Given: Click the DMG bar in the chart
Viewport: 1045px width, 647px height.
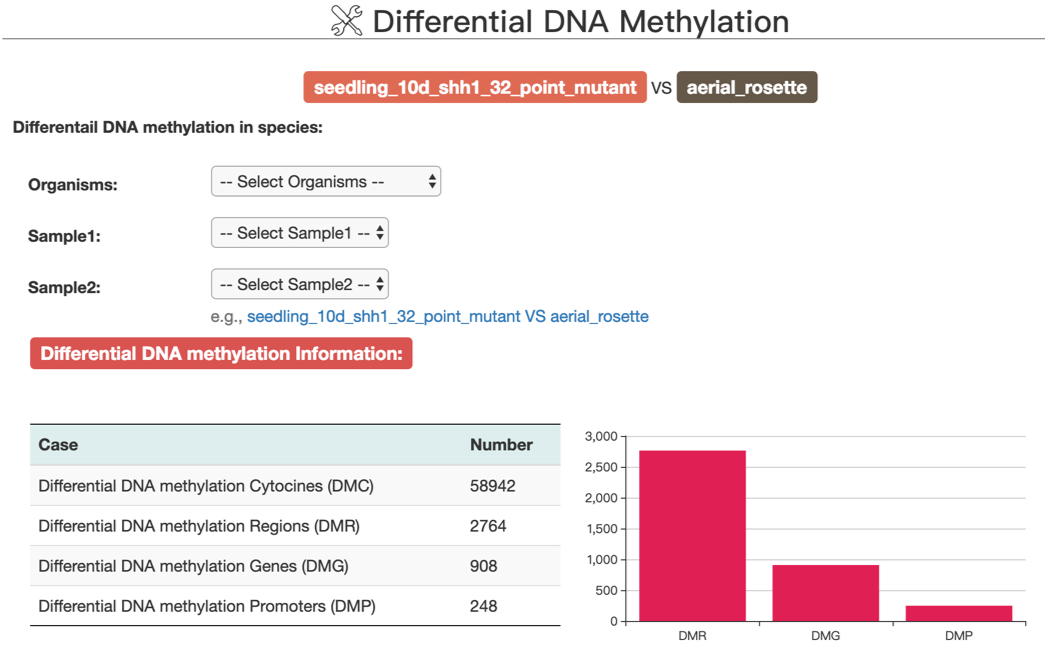Looking at the screenshot, I should pos(826,590).
